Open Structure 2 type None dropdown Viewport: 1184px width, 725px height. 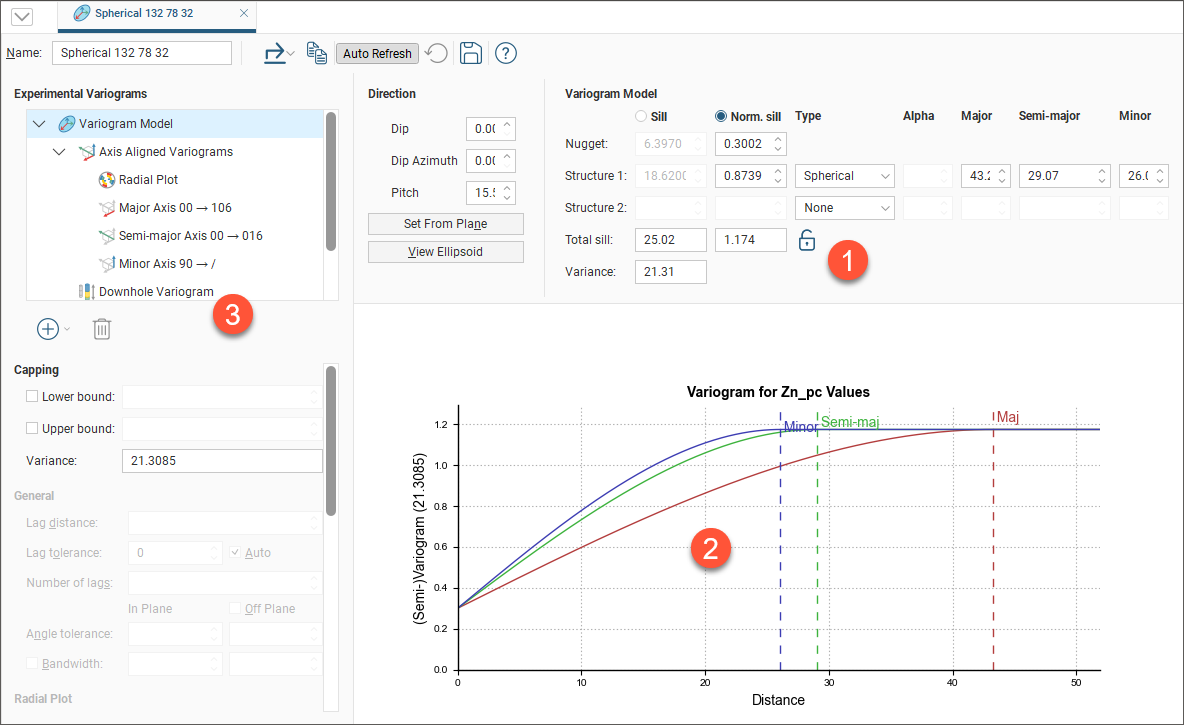pyautogui.click(x=844, y=208)
